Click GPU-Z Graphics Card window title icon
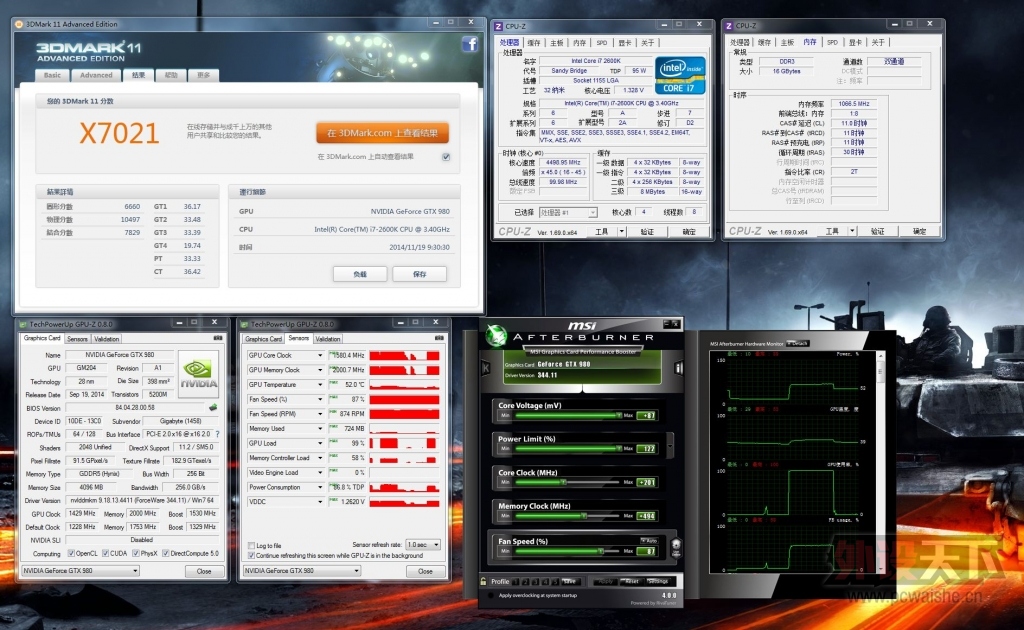The width and height of the screenshot is (1024, 630). click(23, 324)
